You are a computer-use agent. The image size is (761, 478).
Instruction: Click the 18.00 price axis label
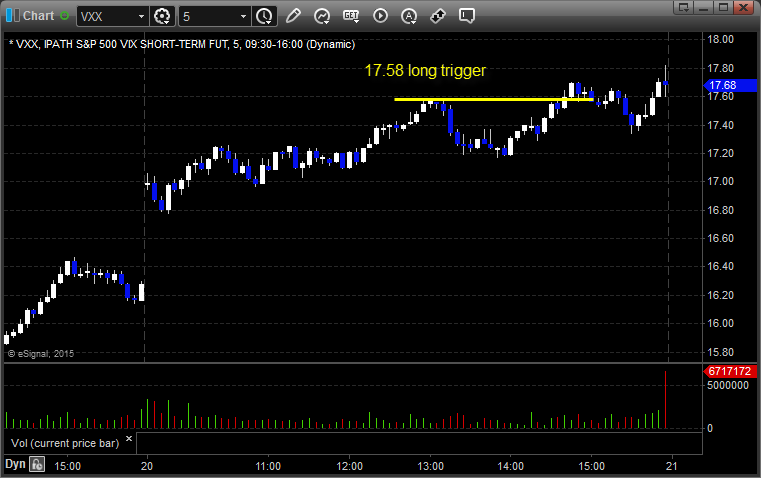coord(721,39)
